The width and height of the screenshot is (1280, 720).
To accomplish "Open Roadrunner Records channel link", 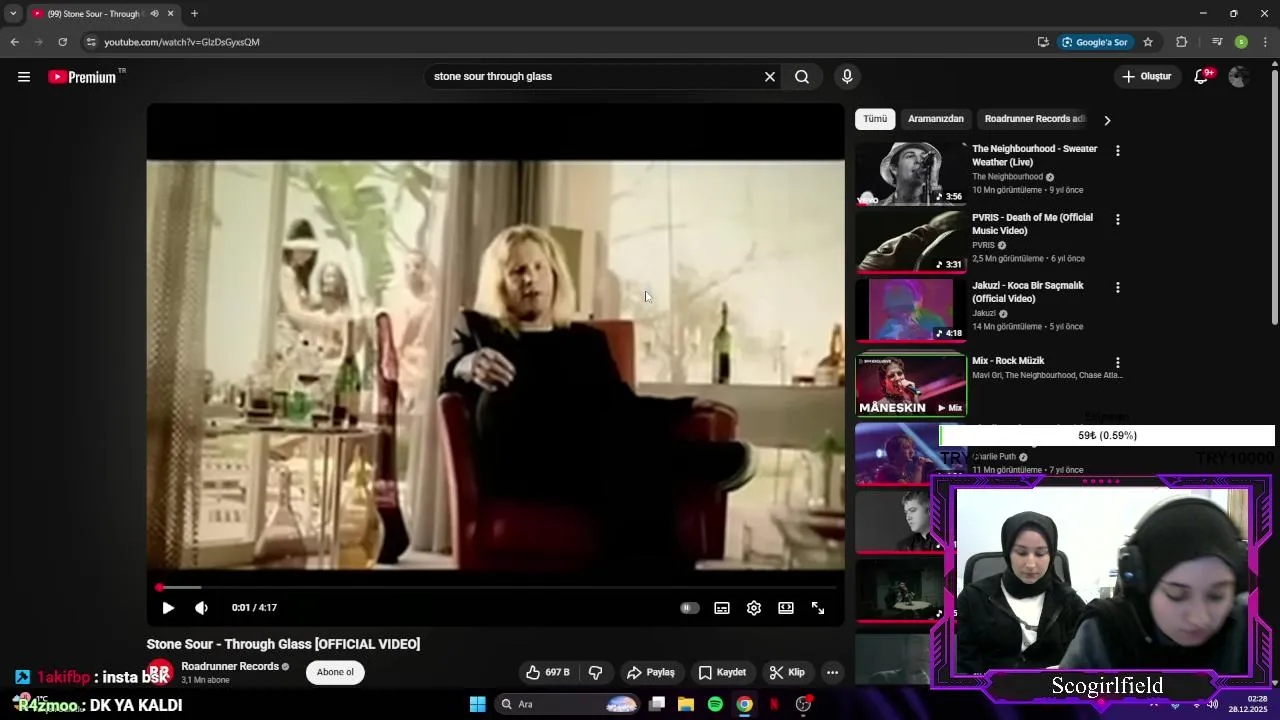I will point(230,667).
